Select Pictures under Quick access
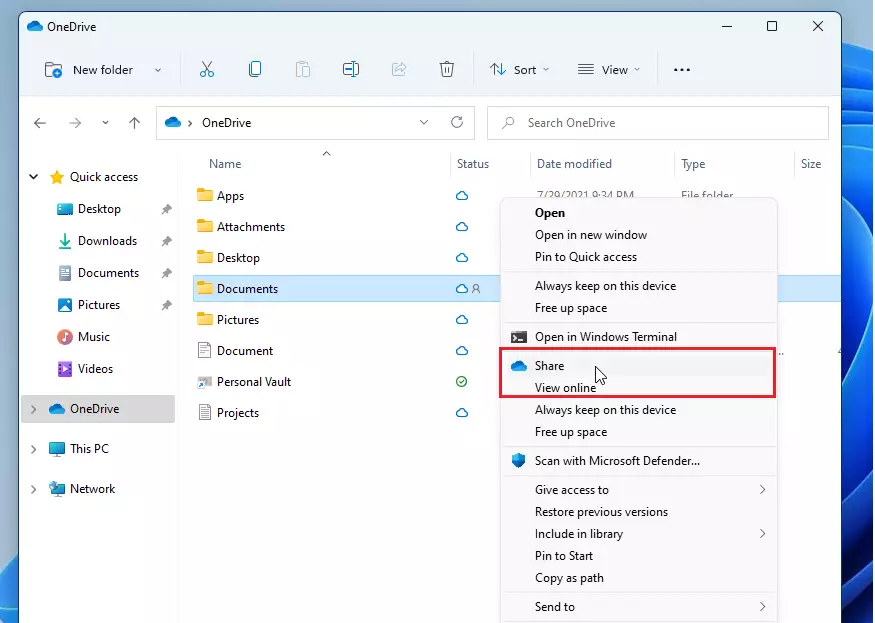 (x=99, y=305)
